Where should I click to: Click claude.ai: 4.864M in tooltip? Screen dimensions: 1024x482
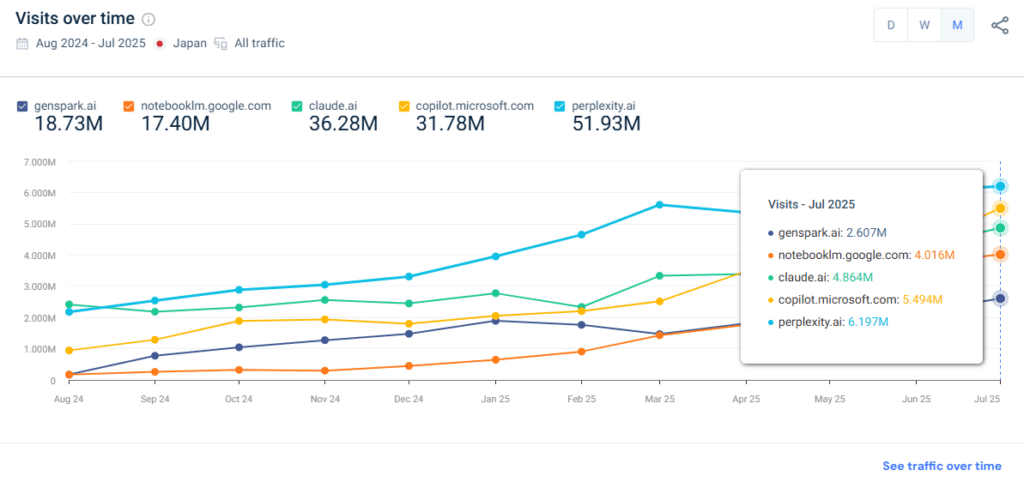(820, 277)
